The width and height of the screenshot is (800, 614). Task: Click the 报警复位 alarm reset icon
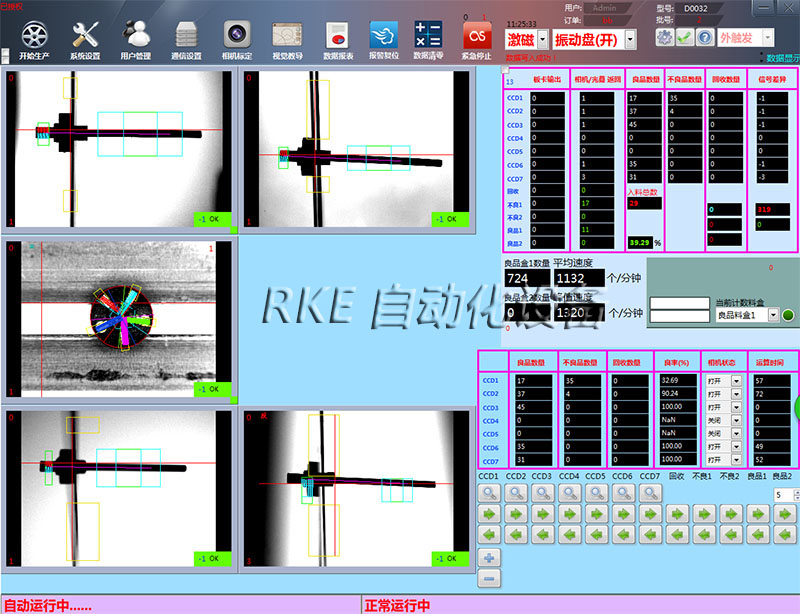coord(384,37)
